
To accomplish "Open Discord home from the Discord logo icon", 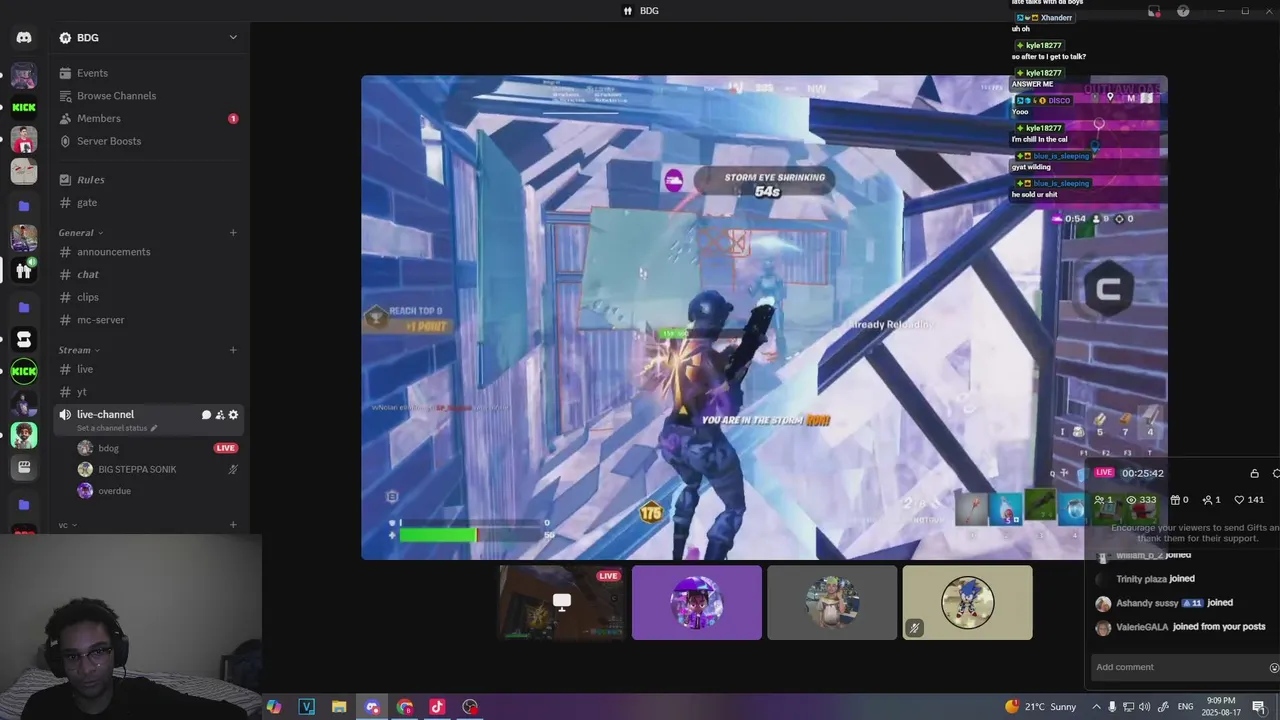I will tap(24, 38).
